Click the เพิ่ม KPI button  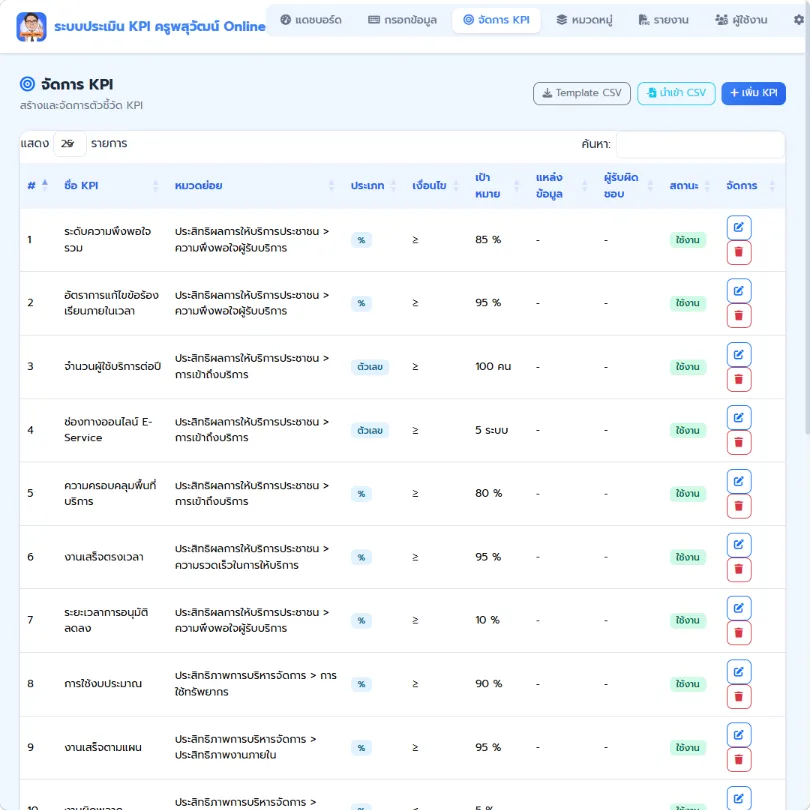(753, 93)
